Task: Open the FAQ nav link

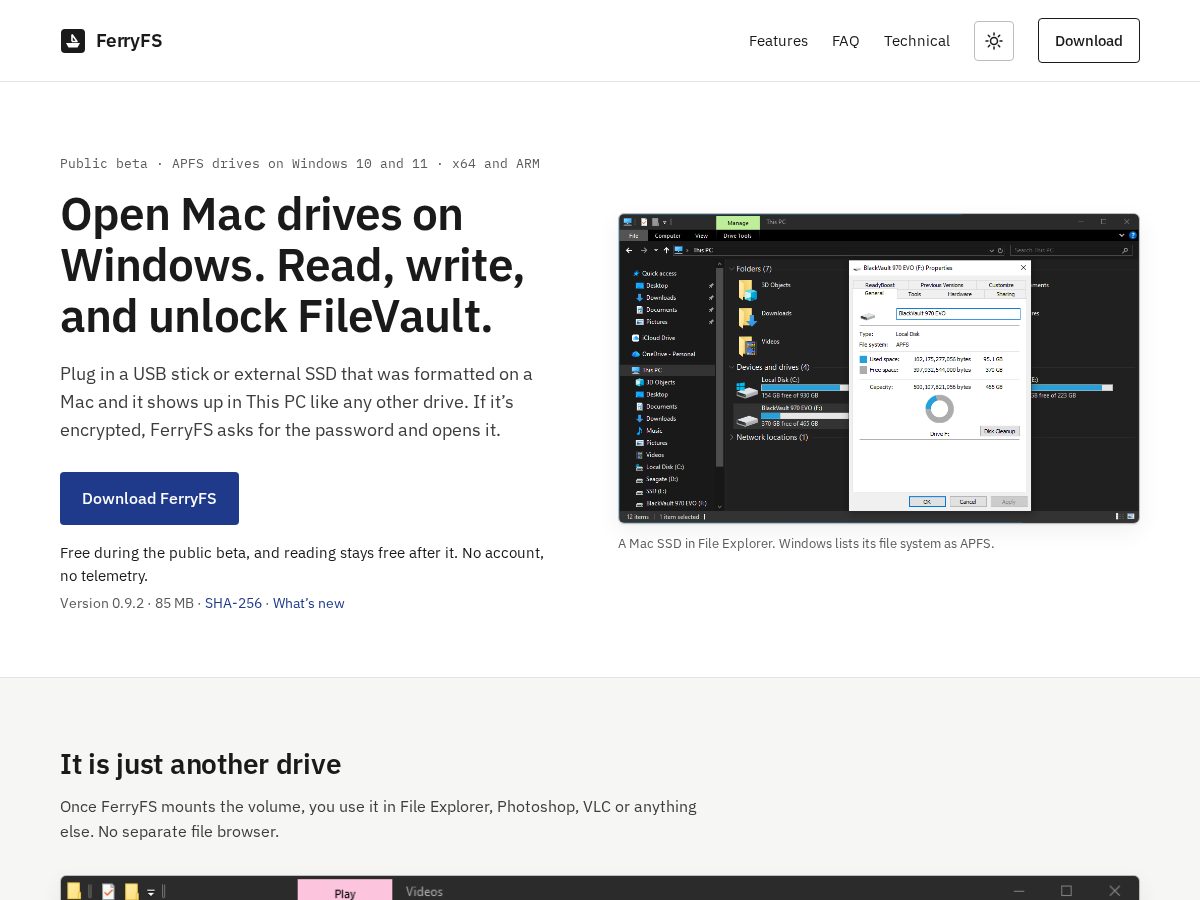Action: tap(846, 41)
